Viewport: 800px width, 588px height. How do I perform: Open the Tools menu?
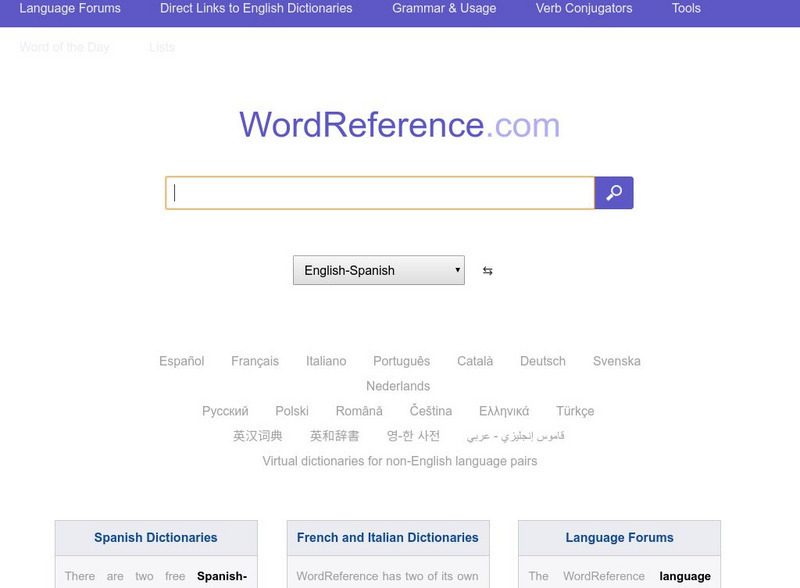pos(686,8)
